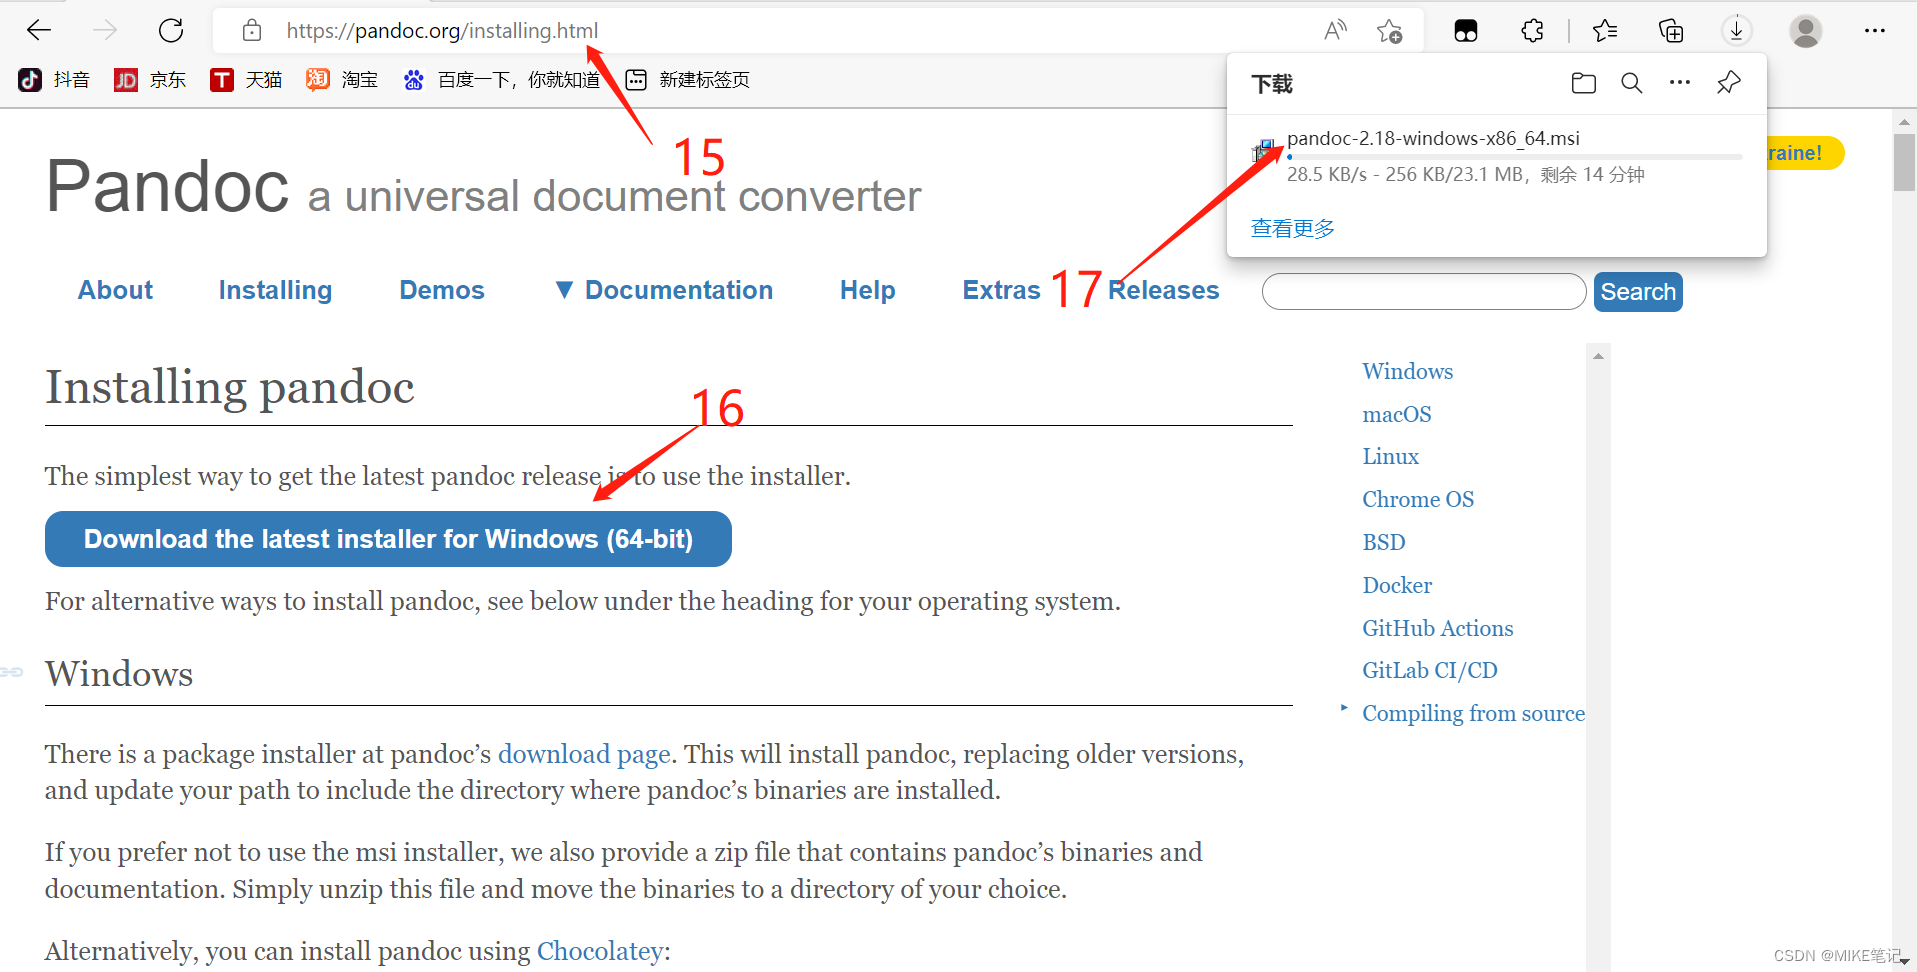
Task: Follow the Chocolatey link
Action: (x=600, y=951)
